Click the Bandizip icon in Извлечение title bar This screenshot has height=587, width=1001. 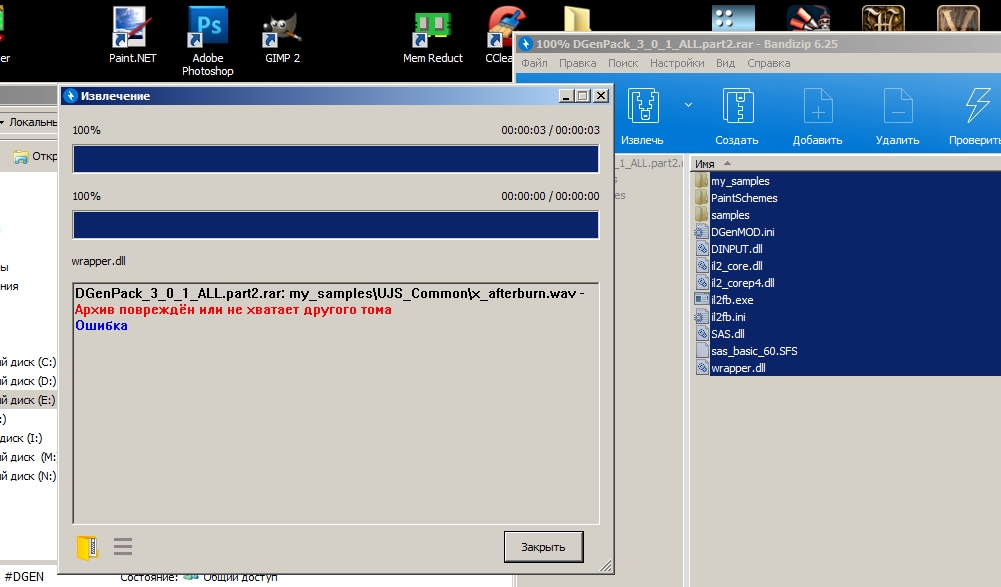[70, 96]
